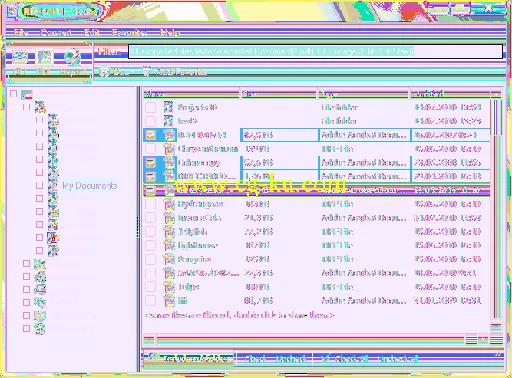This screenshot has height=378, width=512.
Task: Select the Chrysanthemum file name
Action: pyautogui.click(x=208, y=149)
